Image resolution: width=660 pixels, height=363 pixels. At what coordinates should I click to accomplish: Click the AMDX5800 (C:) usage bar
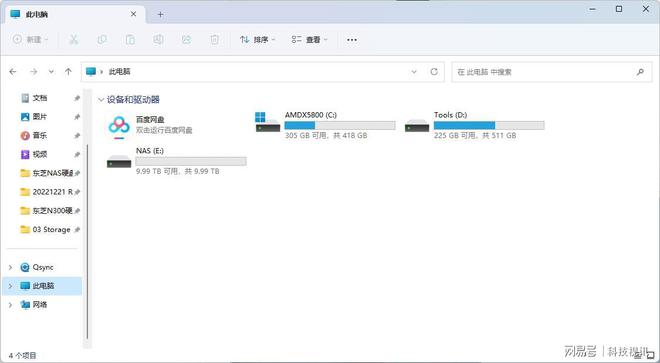[340, 125]
